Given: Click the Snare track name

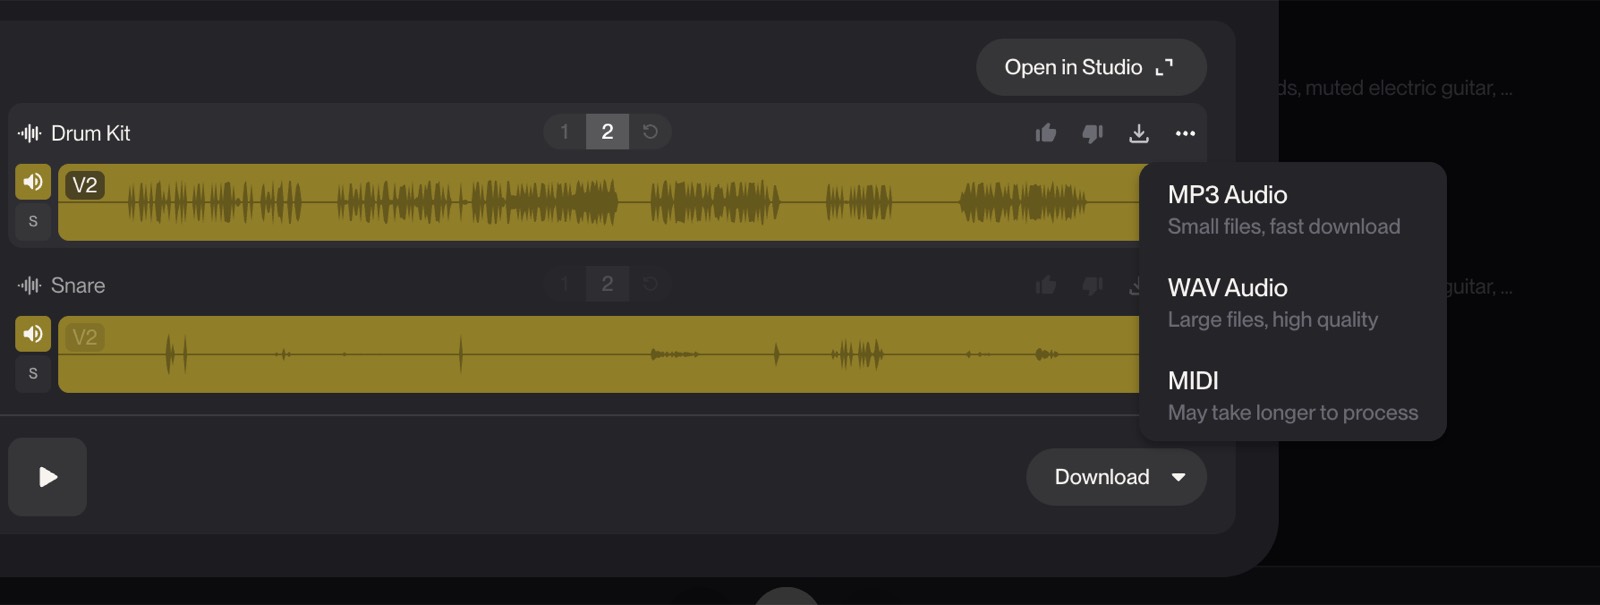Looking at the screenshot, I should pos(78,285).
